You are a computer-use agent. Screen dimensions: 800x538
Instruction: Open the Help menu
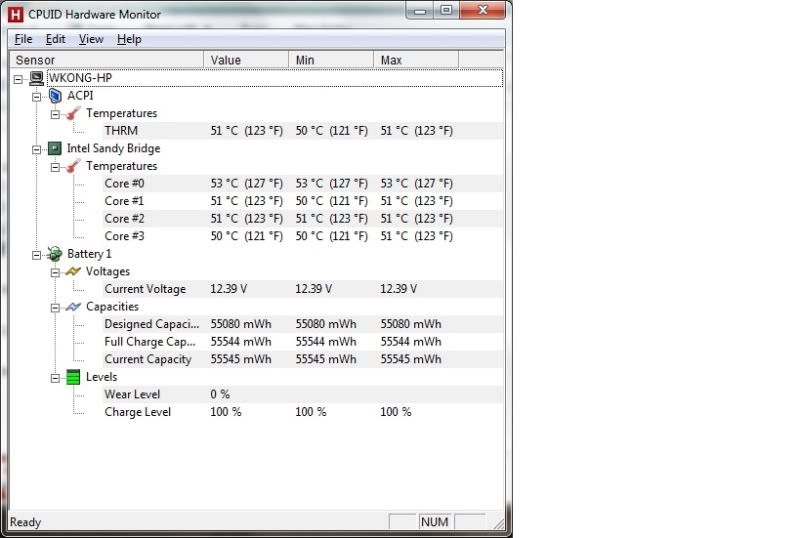click(x=129, y=39)
